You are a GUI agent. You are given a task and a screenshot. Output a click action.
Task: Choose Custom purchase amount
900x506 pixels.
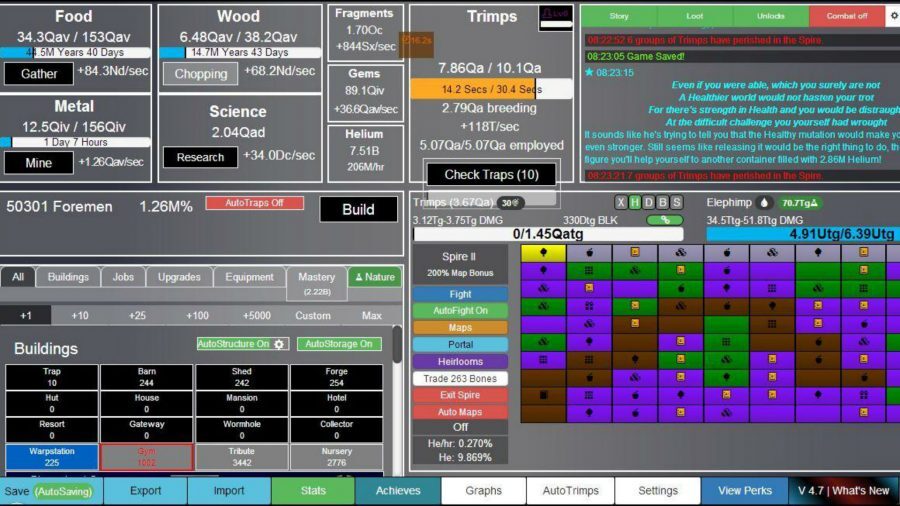(313, 316)
